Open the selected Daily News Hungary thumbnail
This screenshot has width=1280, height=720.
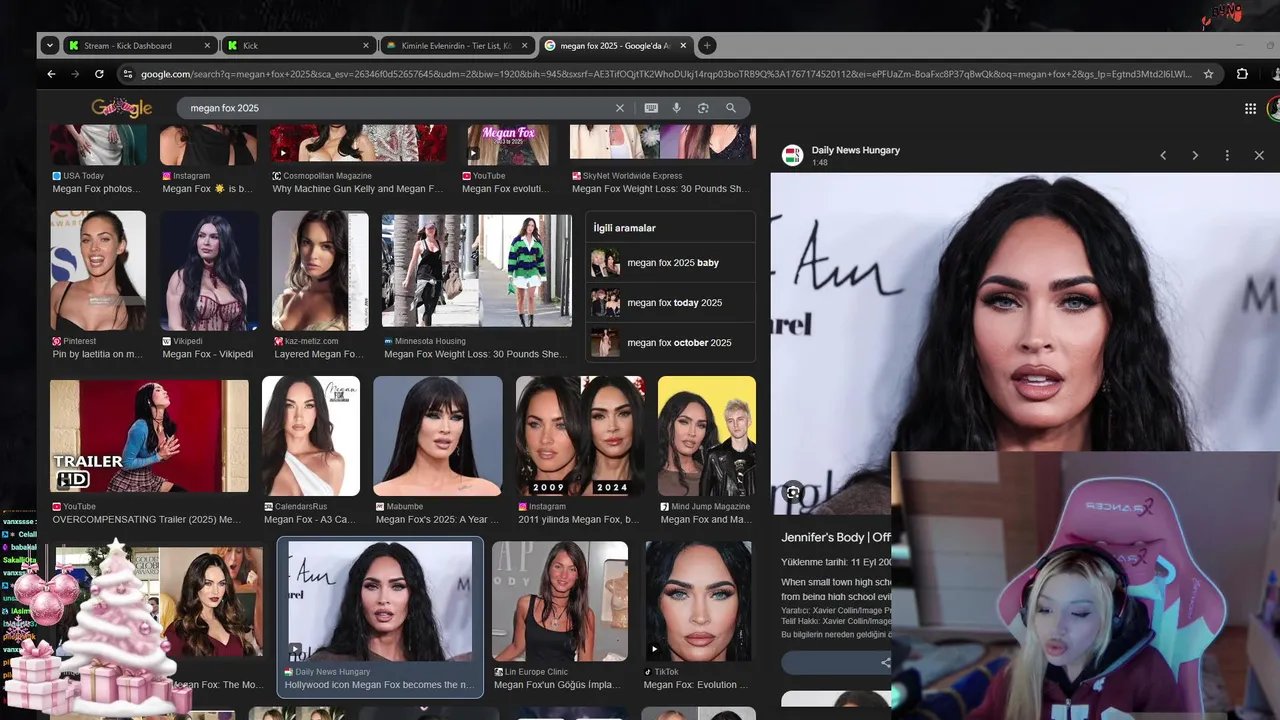(380, 601)
